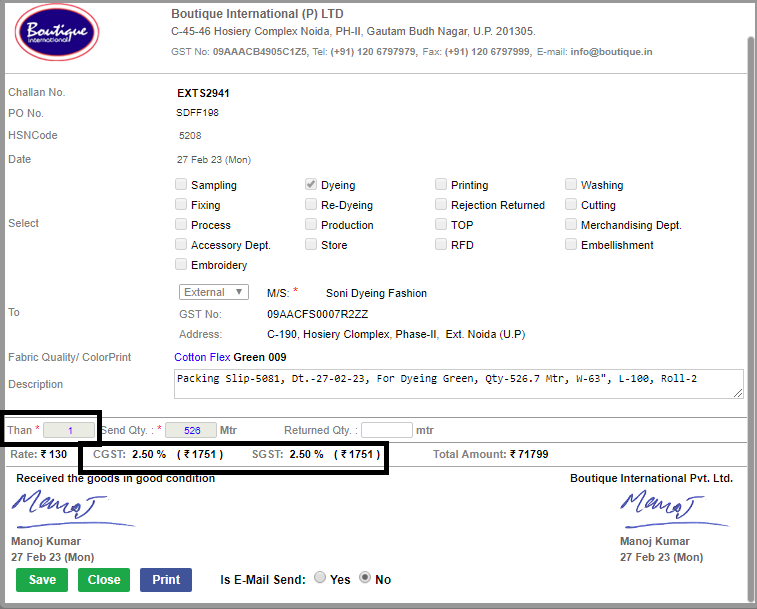Click company GST No 09AAACB4905C1Z5
Viewport: 757px width, 609px height.
click(260, 52)
